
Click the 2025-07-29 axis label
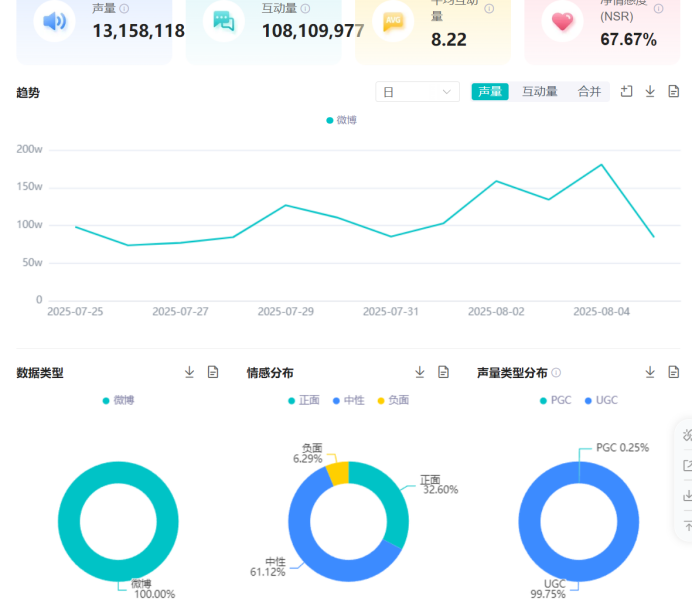[x=286, y=312]
